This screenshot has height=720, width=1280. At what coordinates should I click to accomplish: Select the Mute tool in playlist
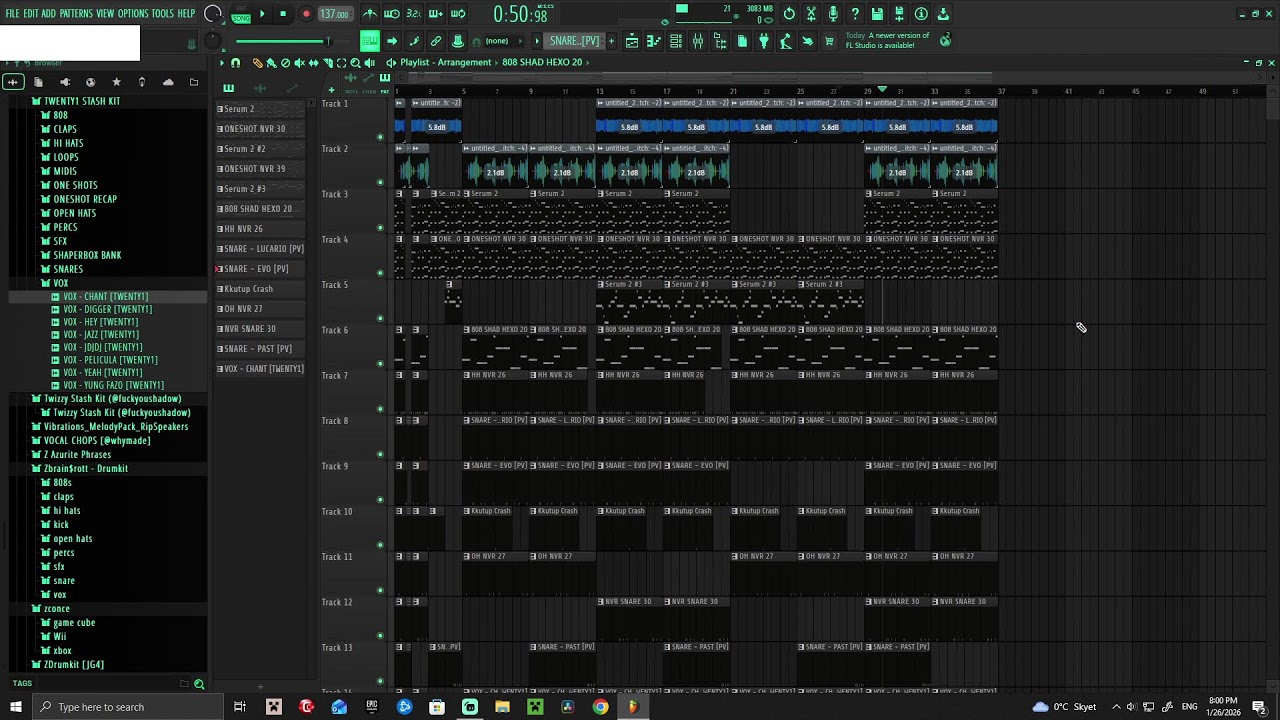coord(299,62)
